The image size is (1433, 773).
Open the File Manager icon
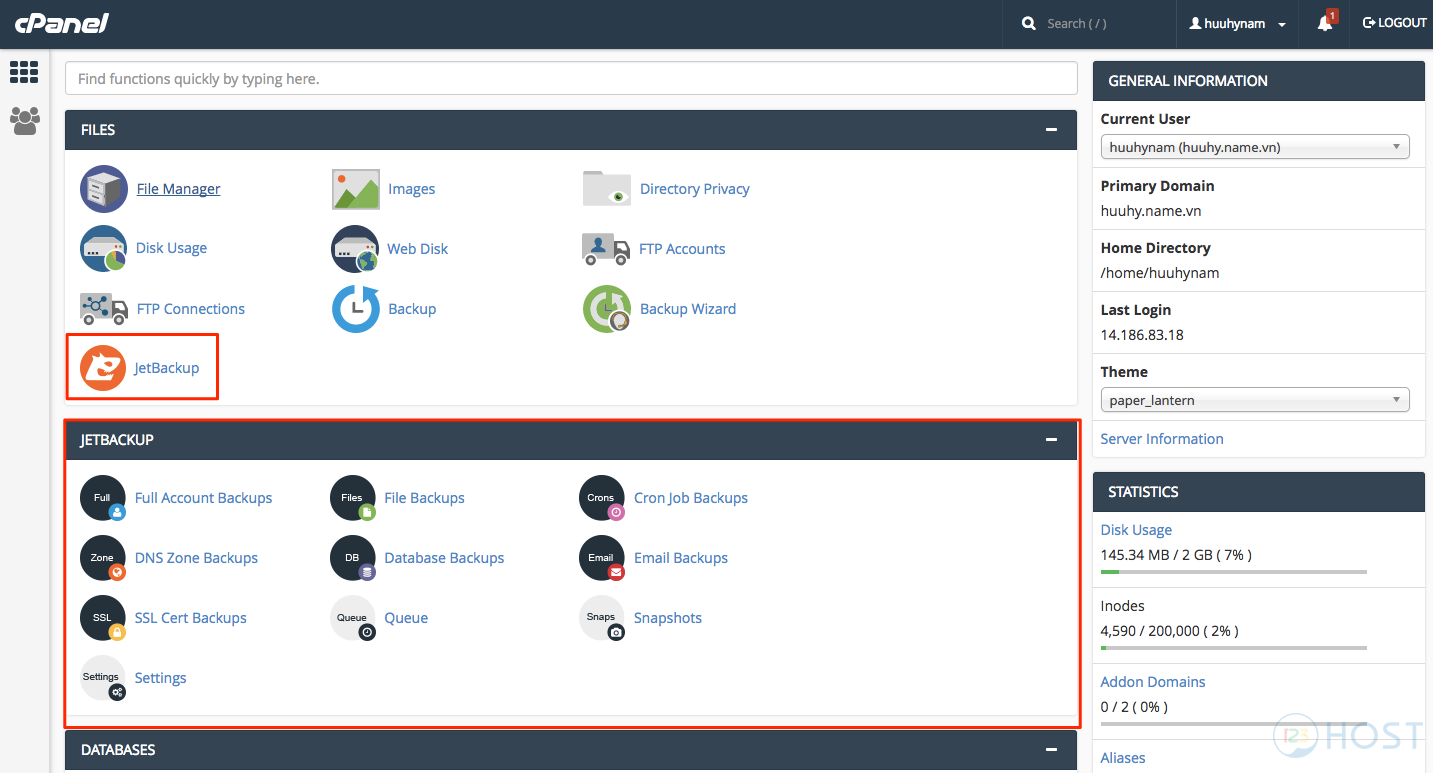click(x=104, y=189)
